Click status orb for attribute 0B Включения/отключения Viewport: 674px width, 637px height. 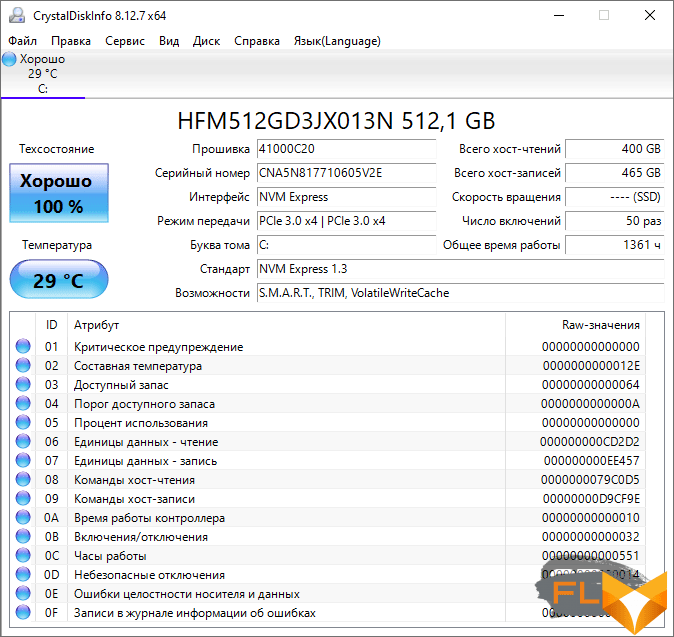23,536
